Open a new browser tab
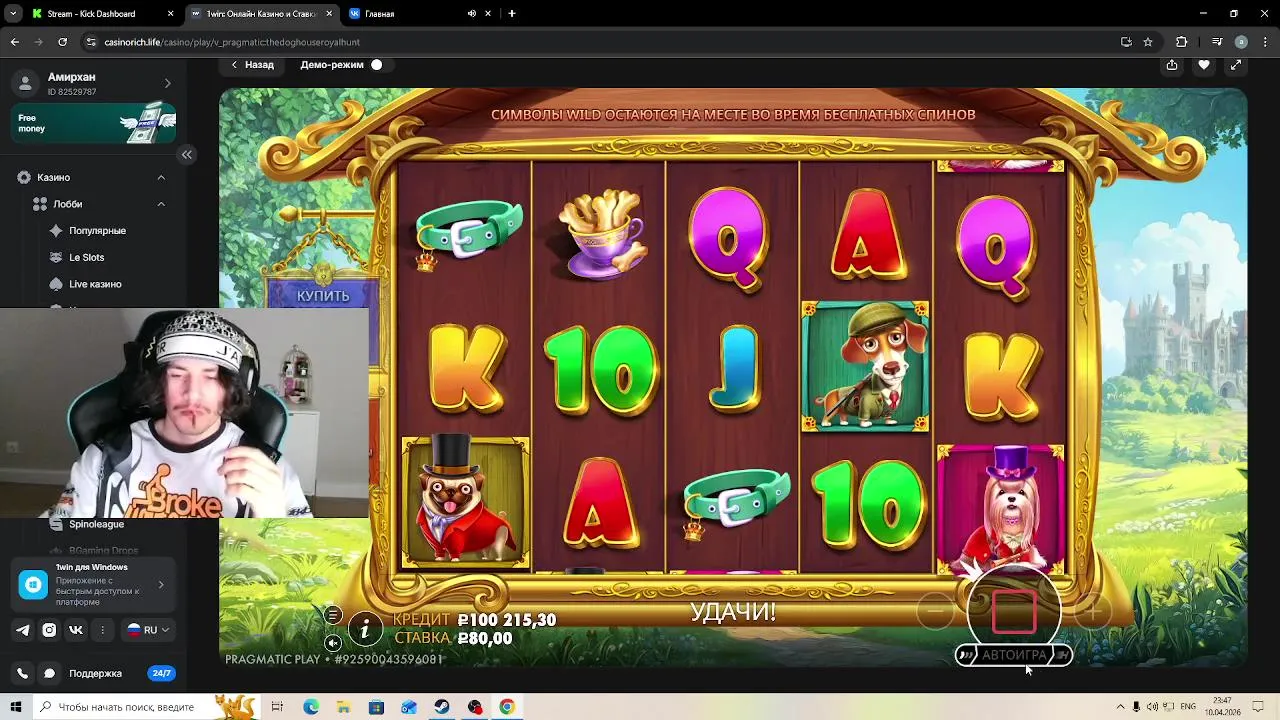Viewport: 1280px width, 720px height. 512,14
